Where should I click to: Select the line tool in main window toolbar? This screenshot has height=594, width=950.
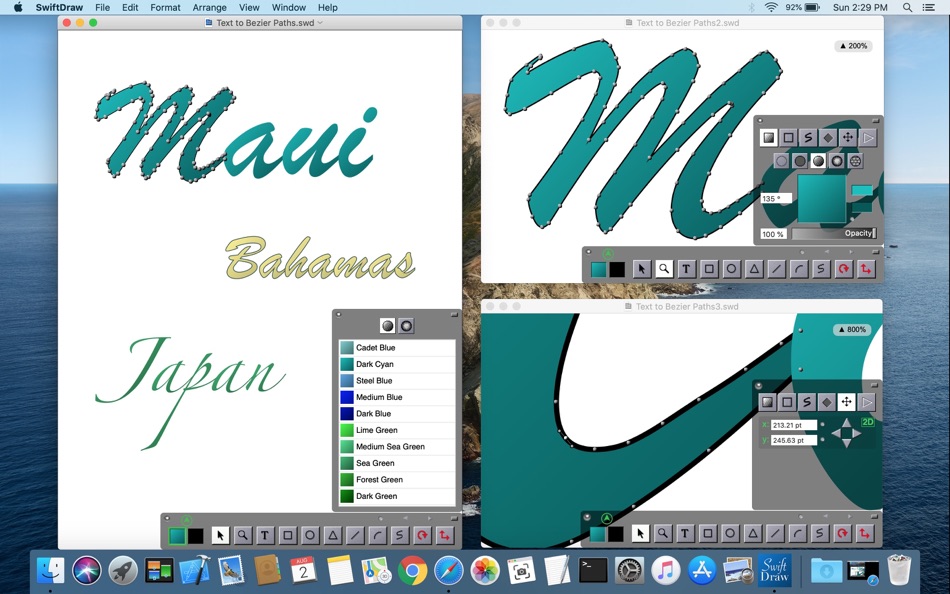(x=355, y=535)
